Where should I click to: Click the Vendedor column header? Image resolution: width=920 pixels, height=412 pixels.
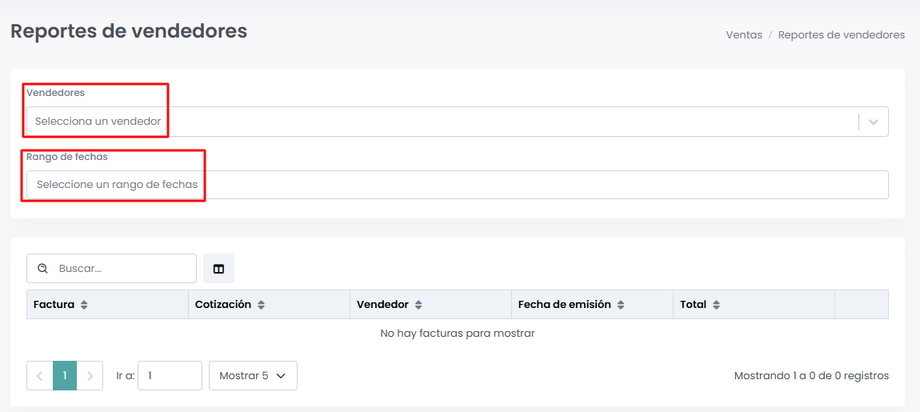coord(383,305)
